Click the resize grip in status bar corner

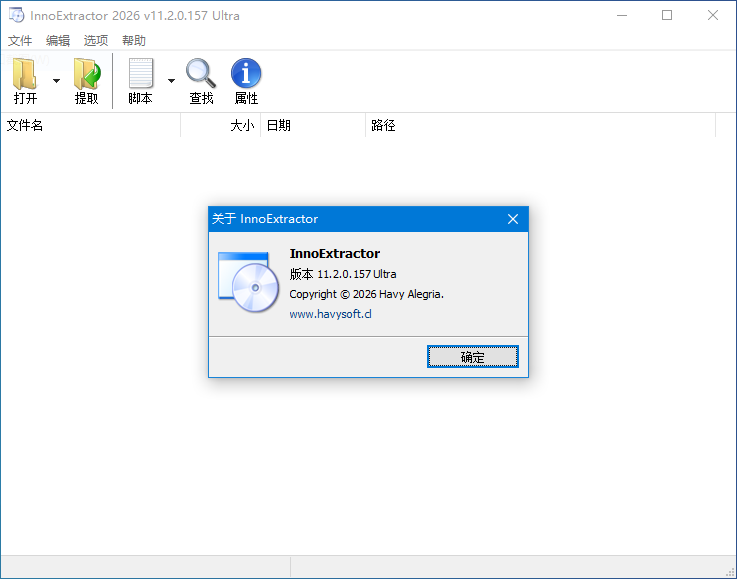tap(730, 571)
